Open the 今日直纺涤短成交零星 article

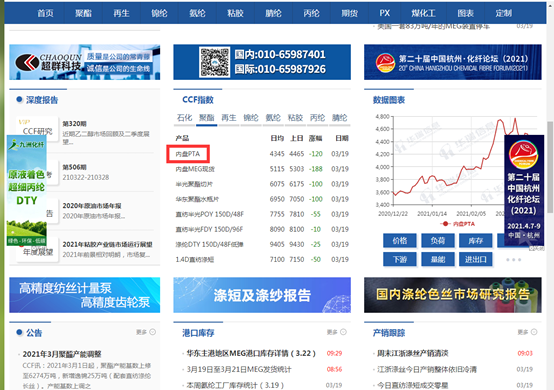[x=412, y=385]
